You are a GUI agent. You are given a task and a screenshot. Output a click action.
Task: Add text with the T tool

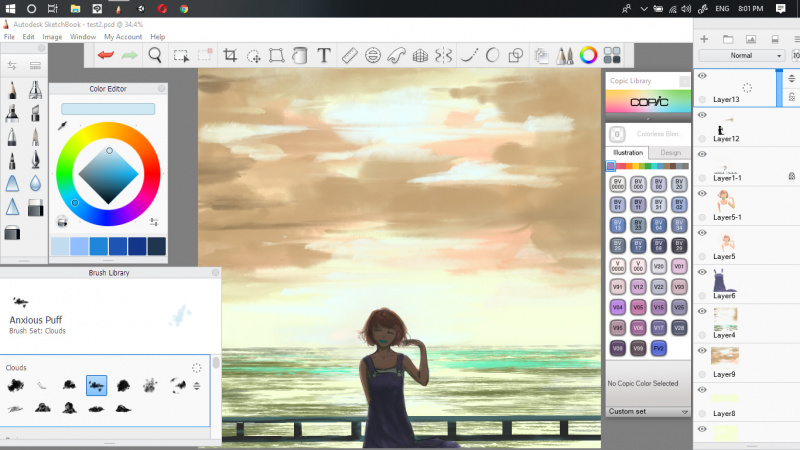pyautogui.click(x=324, y=55)
